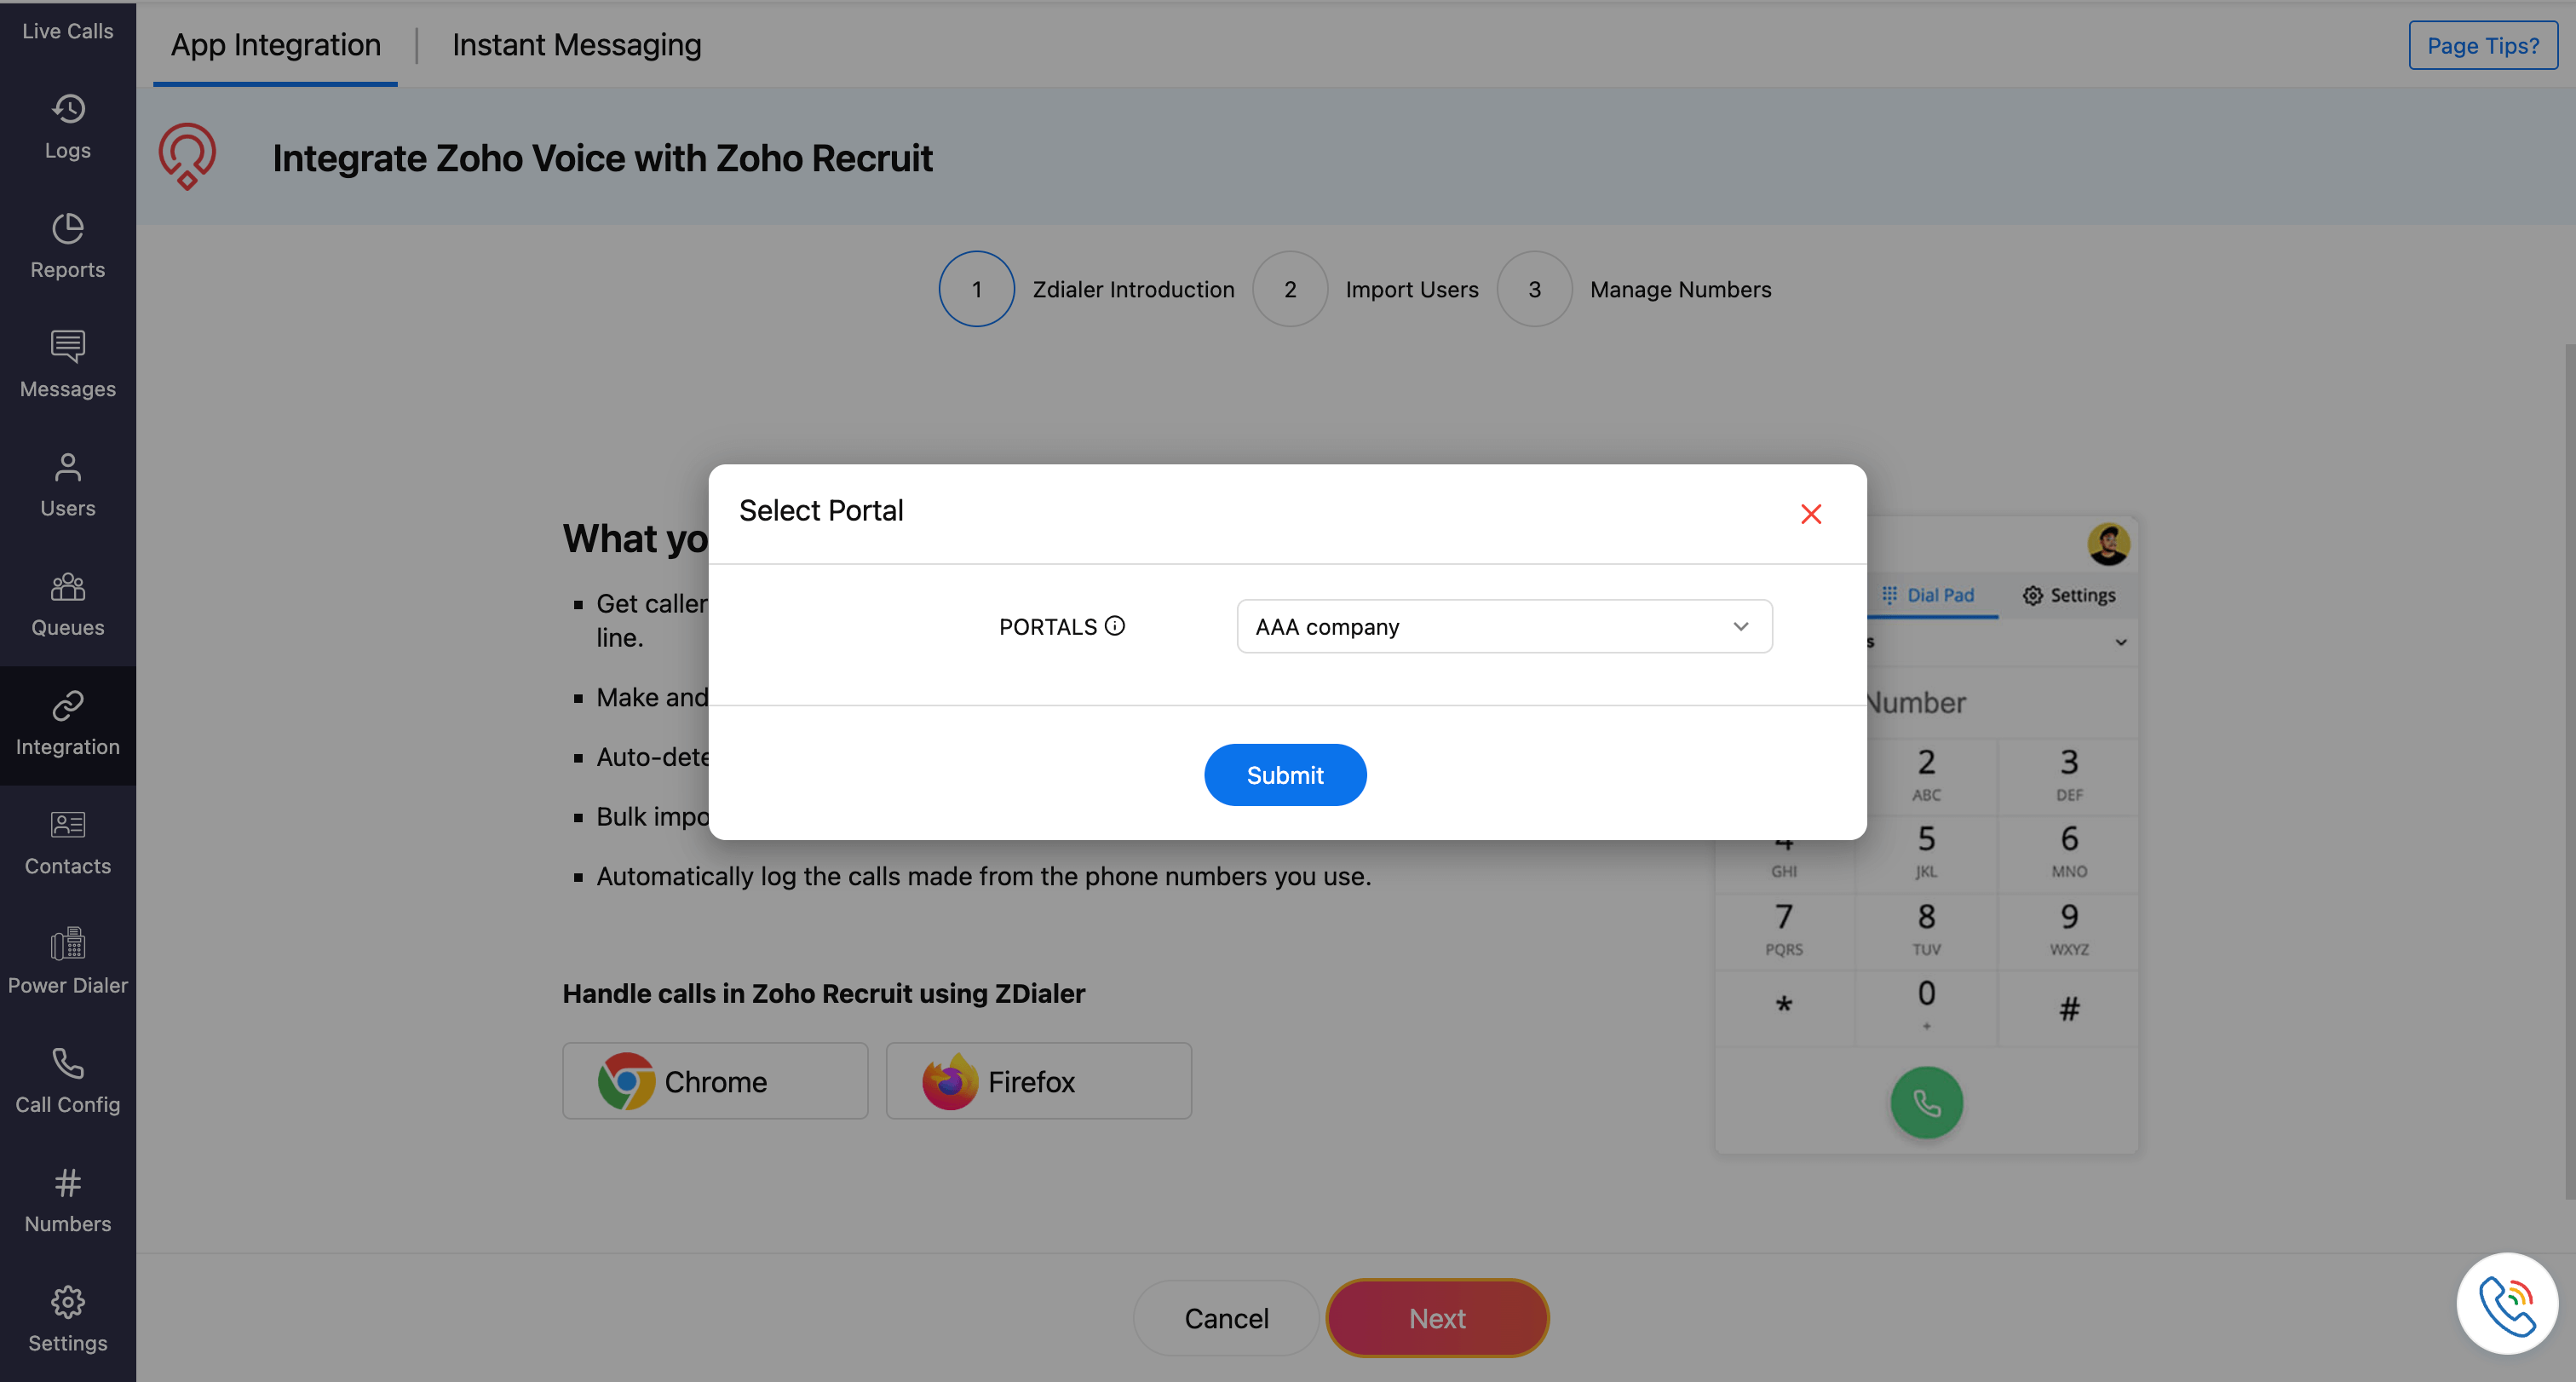The image size is (2576, 1382).
Task: Expand the AAA company portals dropdown
Action: point(1504,626)
